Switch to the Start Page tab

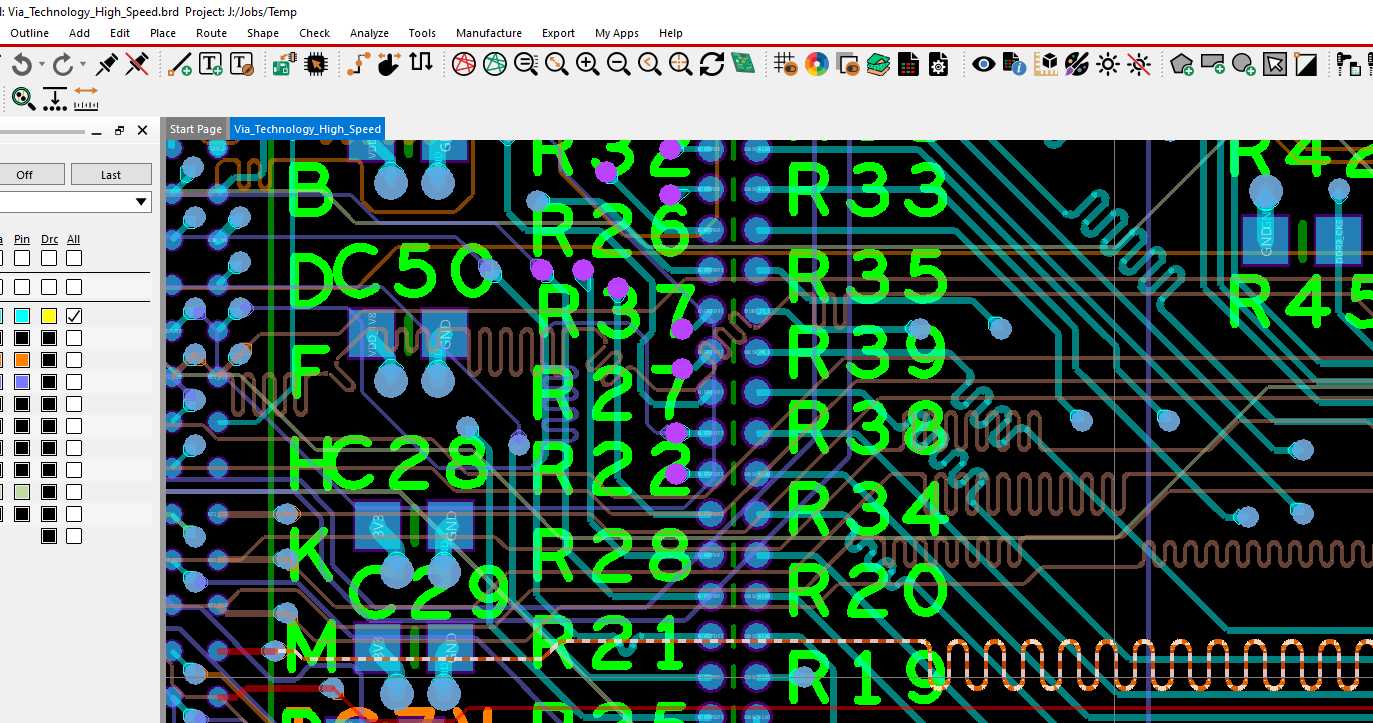[195, 129]
